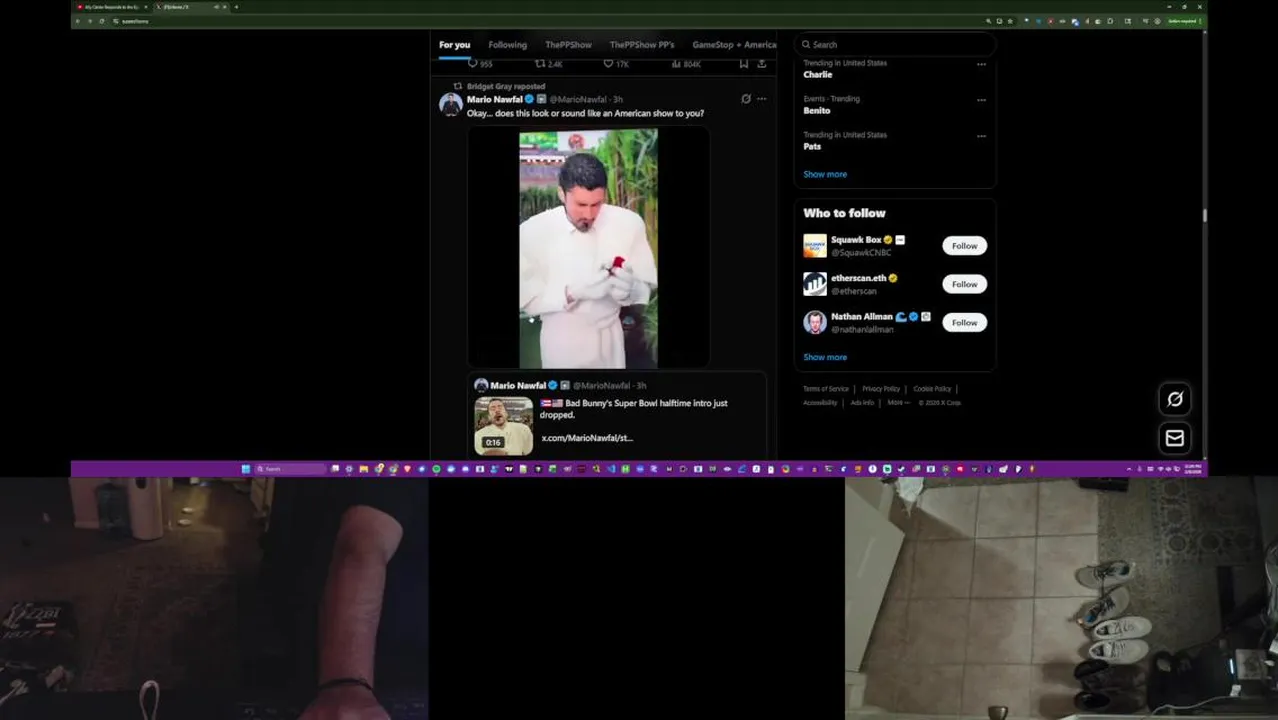Open the floating Messages envelope button
Viewport: 1278px width, 720px height.
click(x=1175, y=438)
